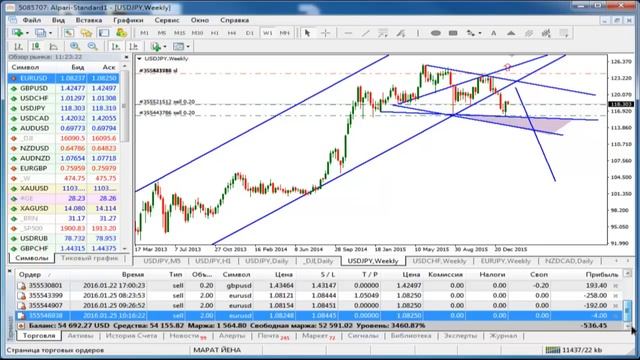Select the Trendline drawing tool
Screen dimensions: 640x360
point(365,33)
